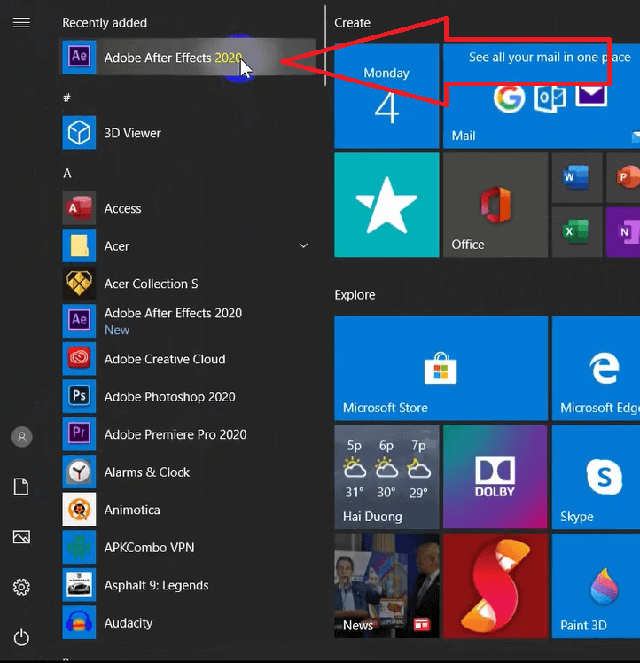Launch Adobe Creative Cloud app
The height and width of the screenshot is (663, 640).
tap(164, 359)
